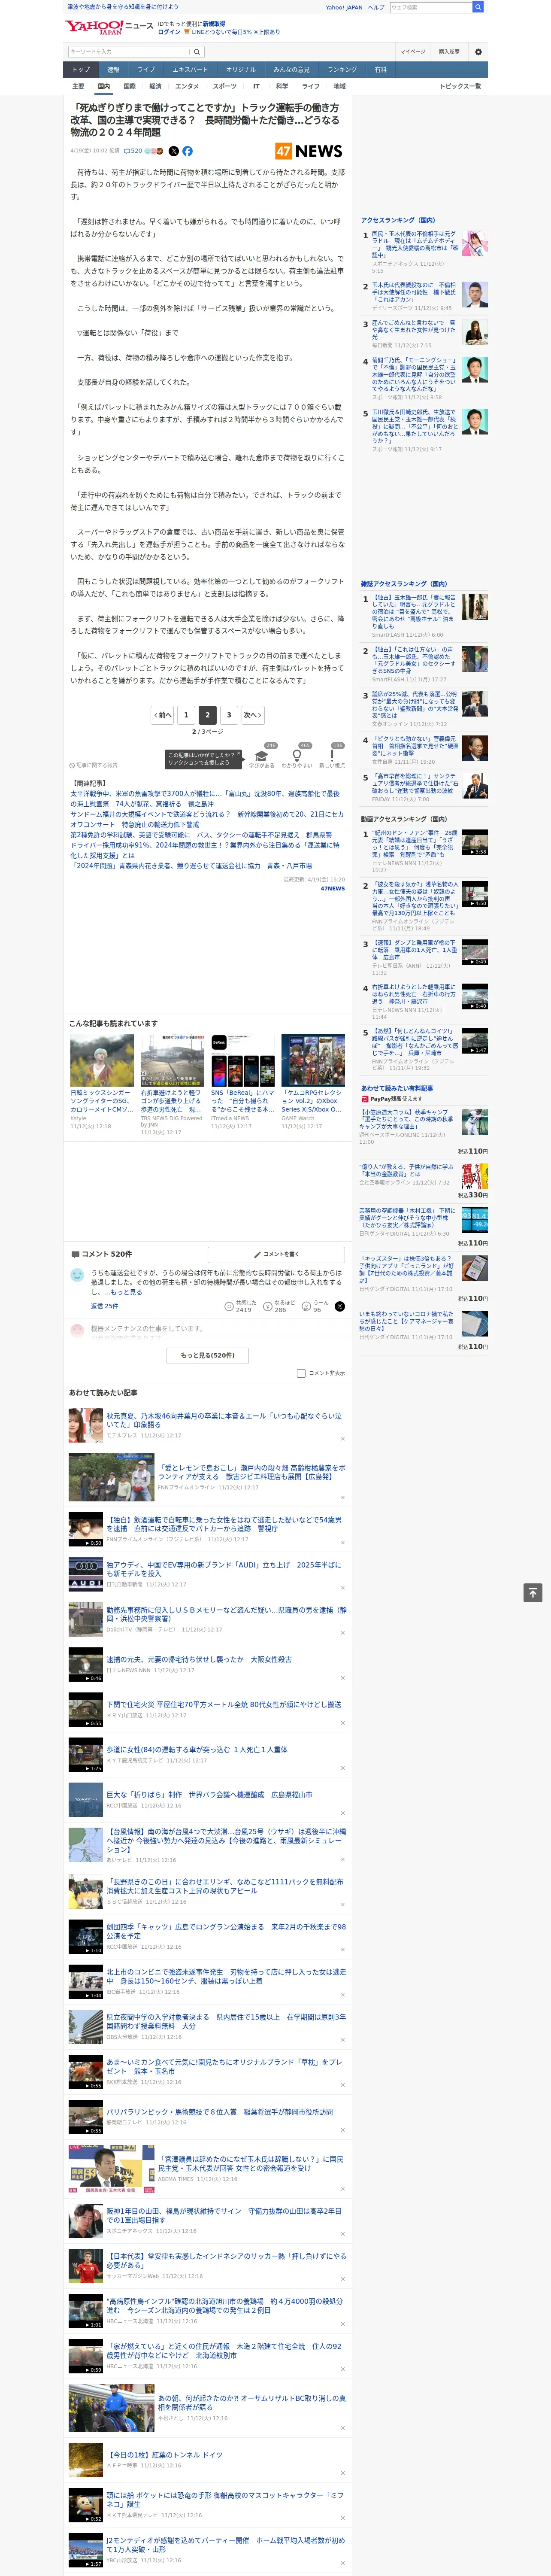Image resolution: width=551 pixels, height=2576 pixels.
Task: Open related link 「2024年問題」青森県内荷主業者
Action: [x=190, y=866]
